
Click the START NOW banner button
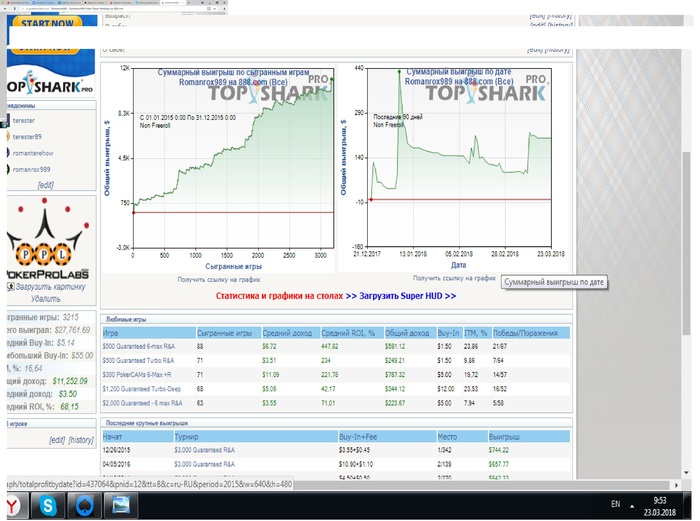coord(47,21)
